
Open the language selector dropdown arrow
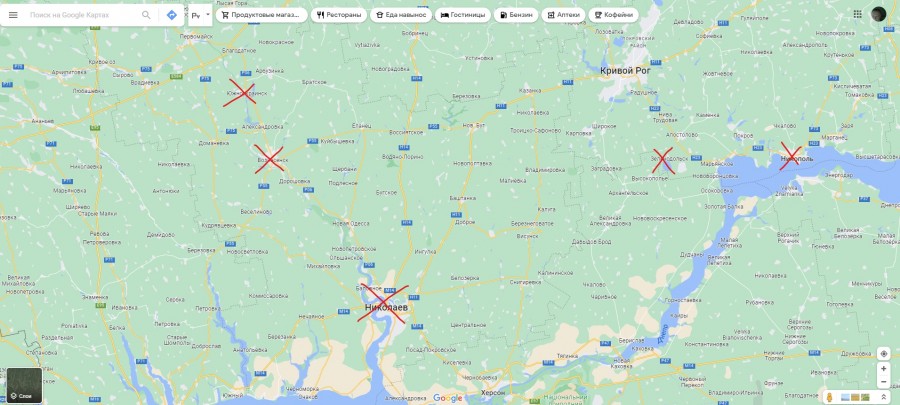pos(208,15)
